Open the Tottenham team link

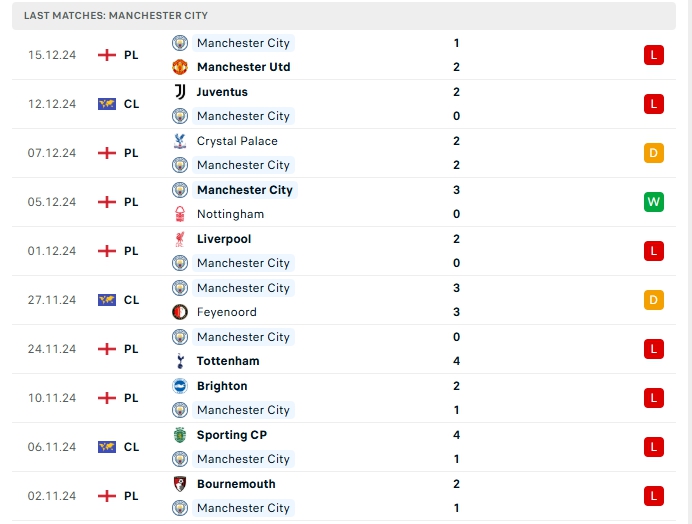pos(228,361)
